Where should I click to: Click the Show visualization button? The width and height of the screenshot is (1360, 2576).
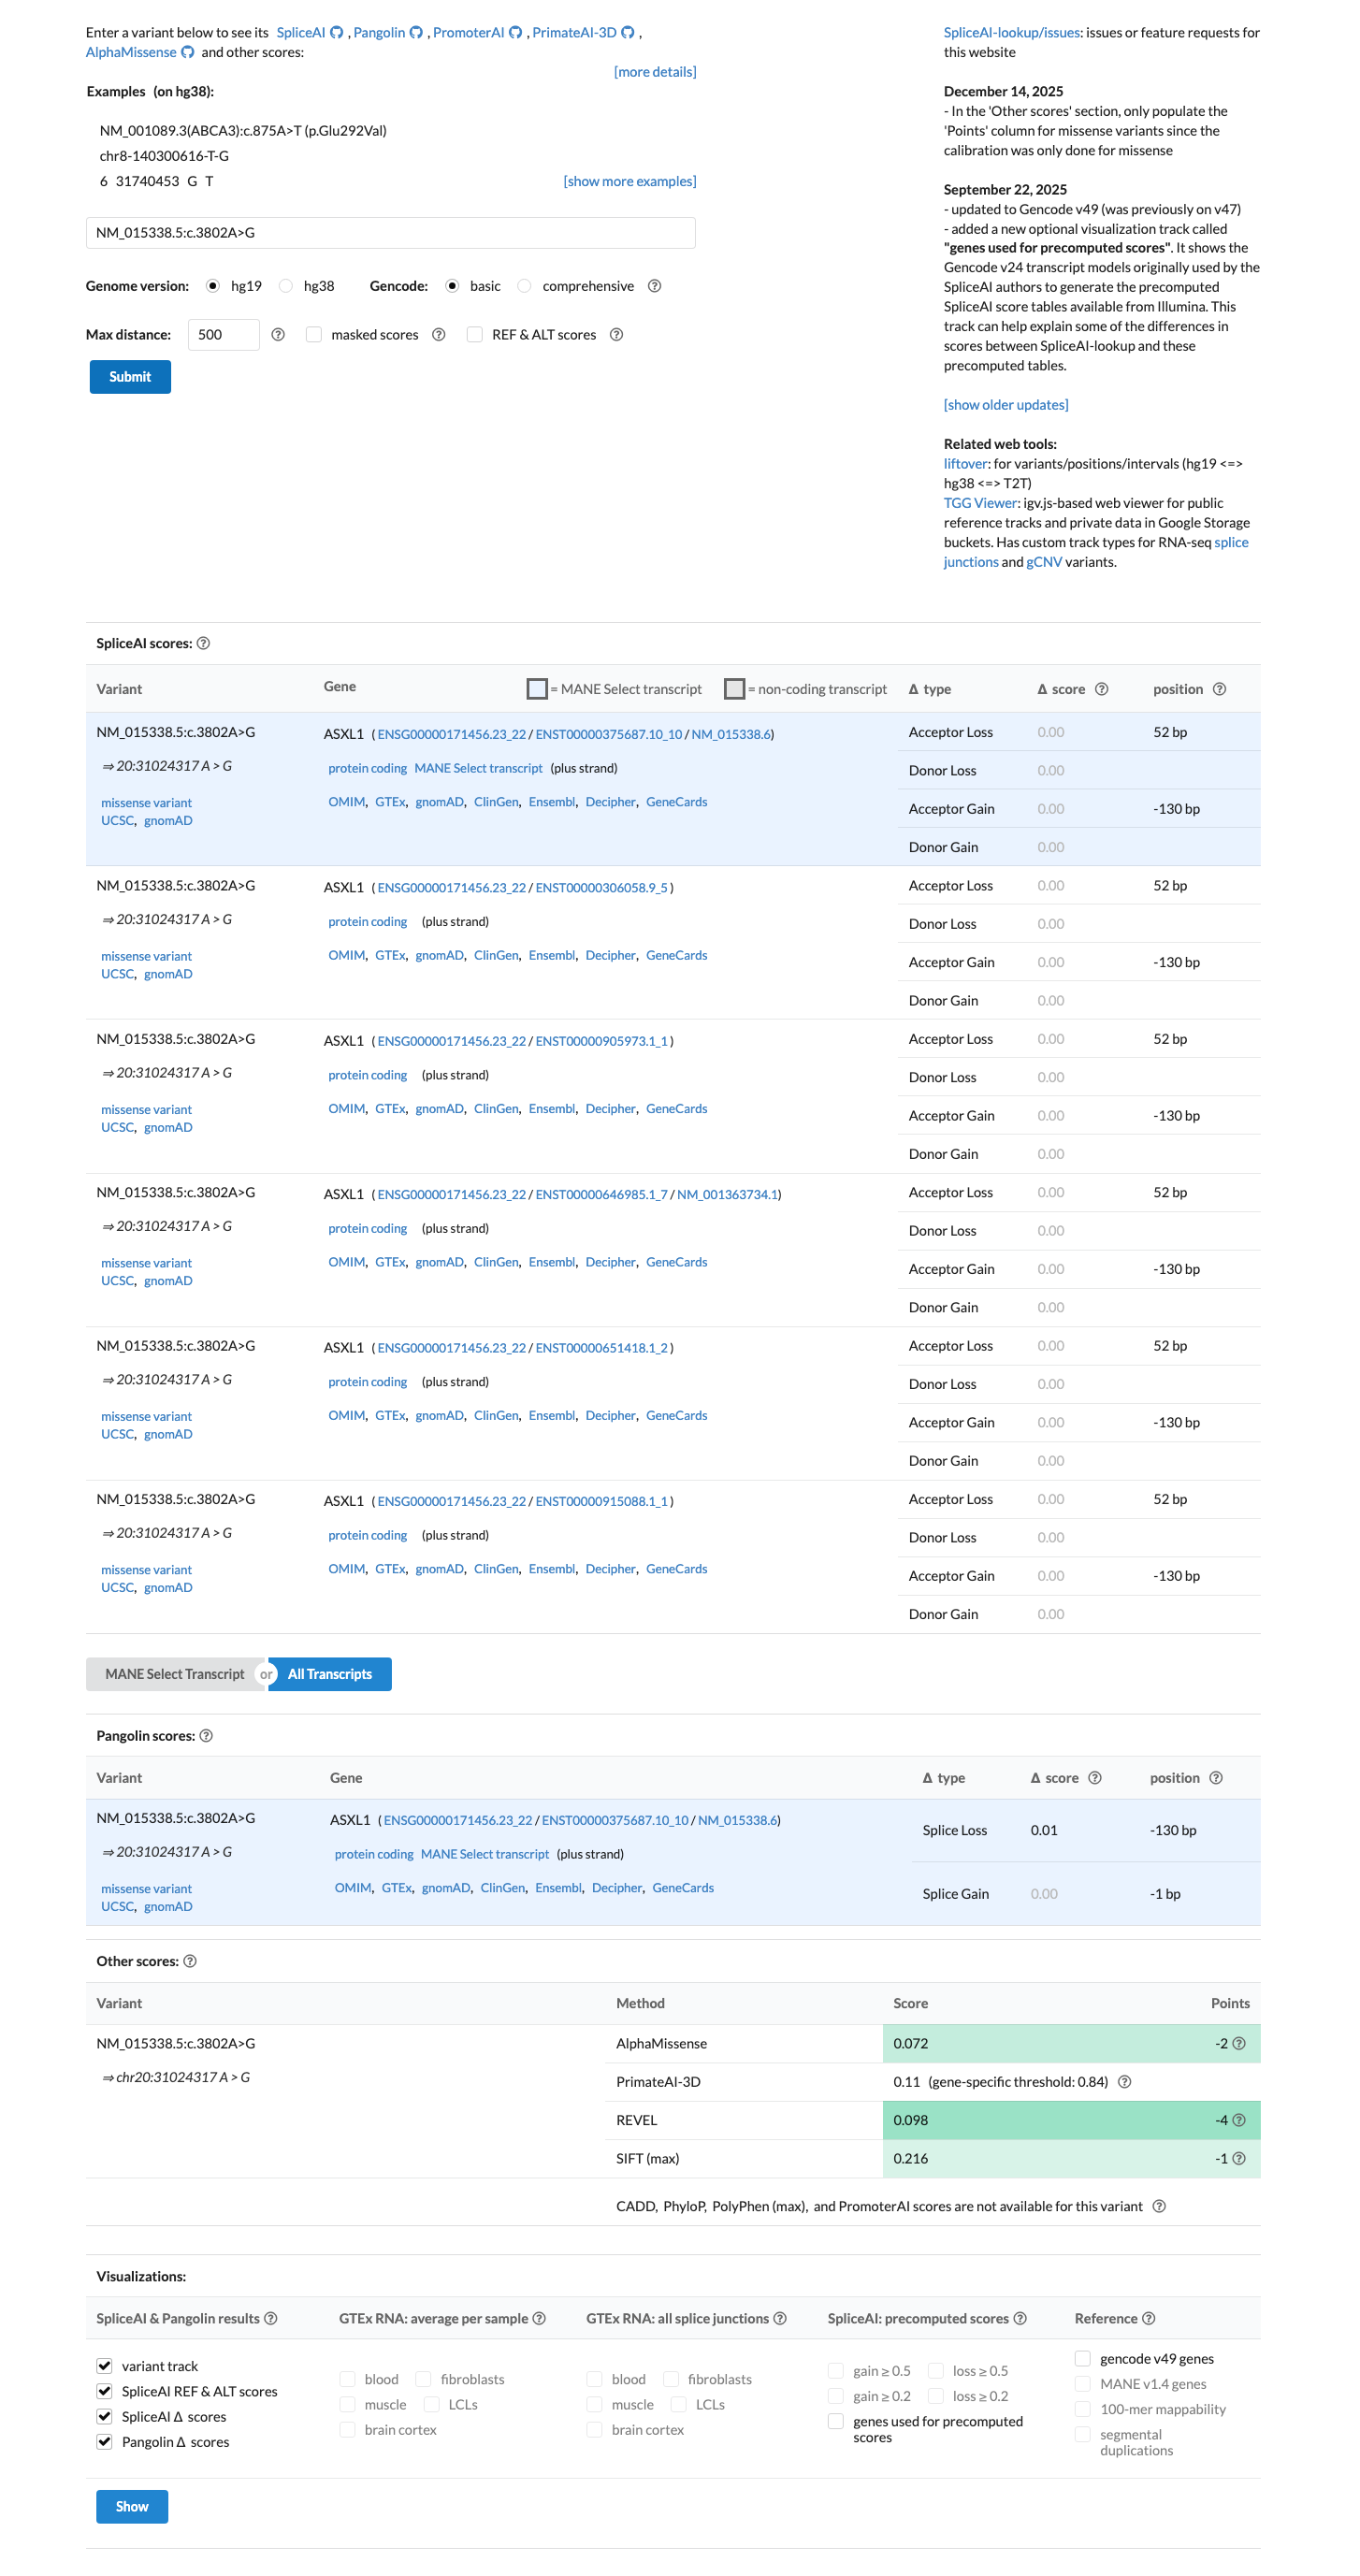point(132,2507)
